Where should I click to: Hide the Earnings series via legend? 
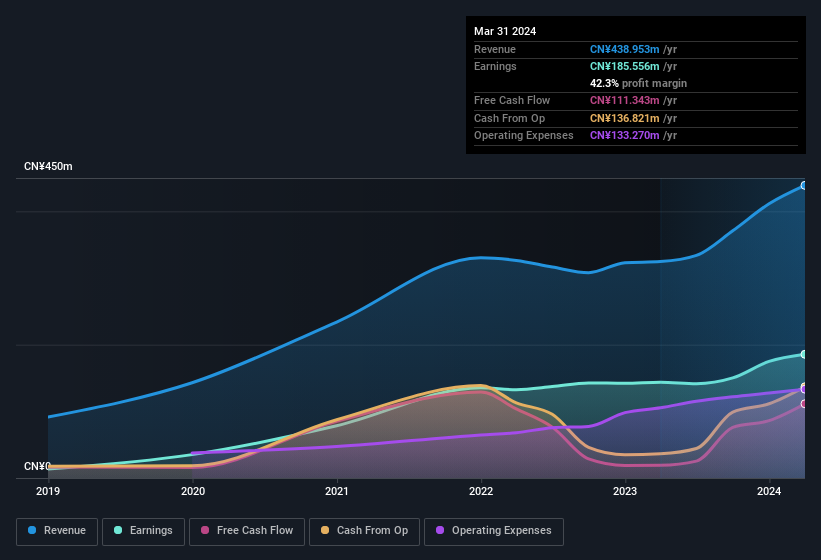tap(143, 531)
